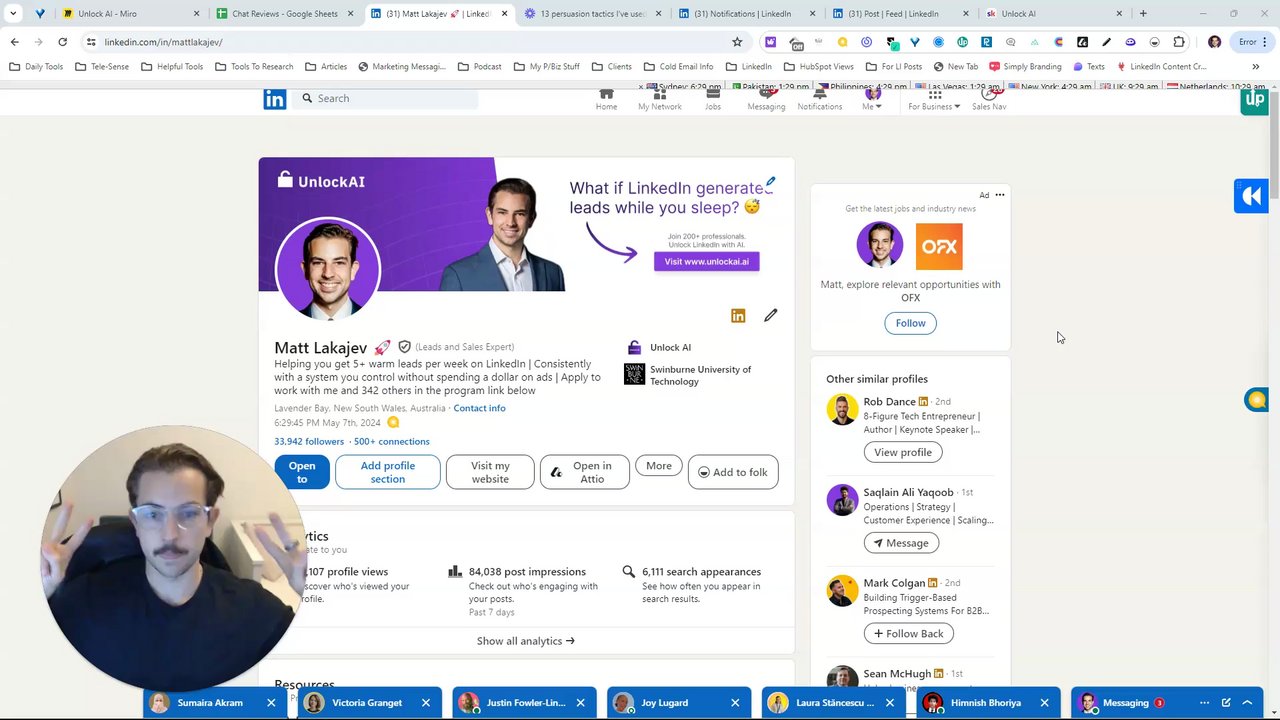This screenshot has width=1280, height=720.
Task: Open messaging options three-dot icon
Action: 1204,703
